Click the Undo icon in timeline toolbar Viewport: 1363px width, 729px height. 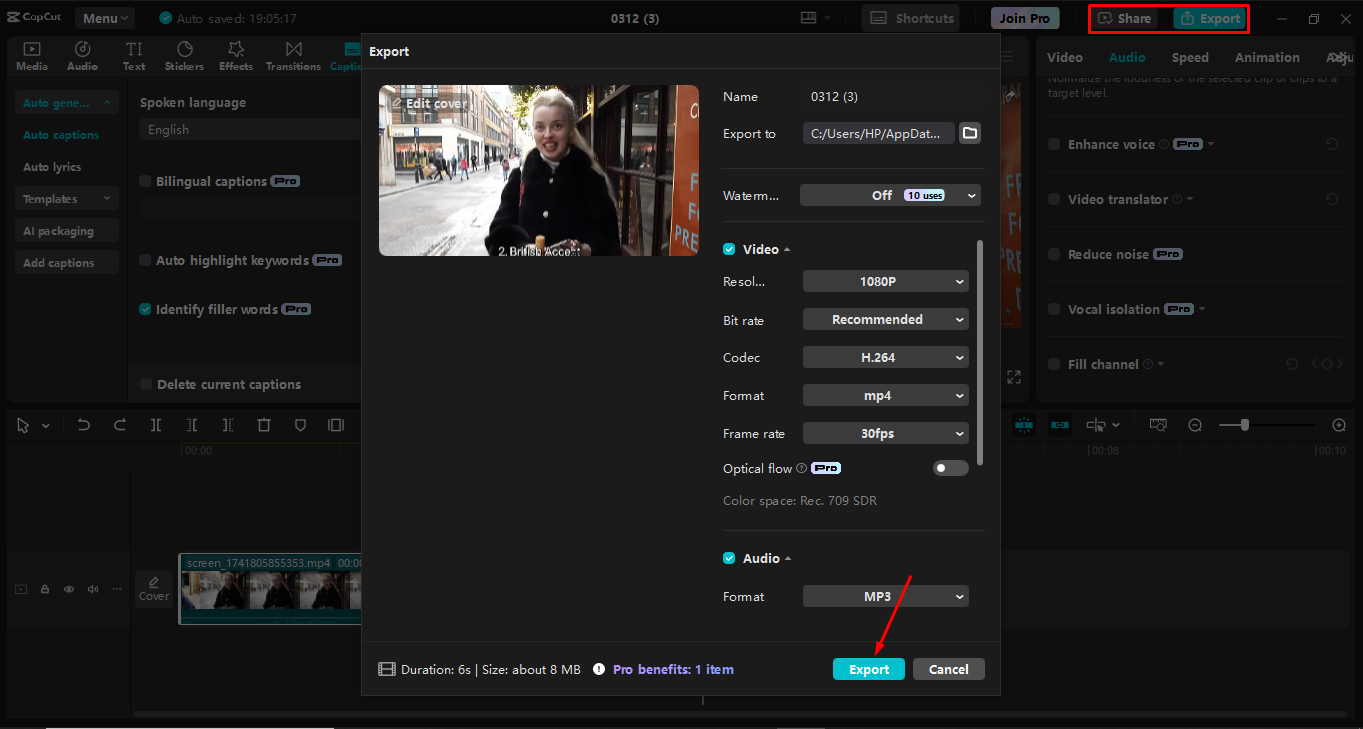[84, 424]
